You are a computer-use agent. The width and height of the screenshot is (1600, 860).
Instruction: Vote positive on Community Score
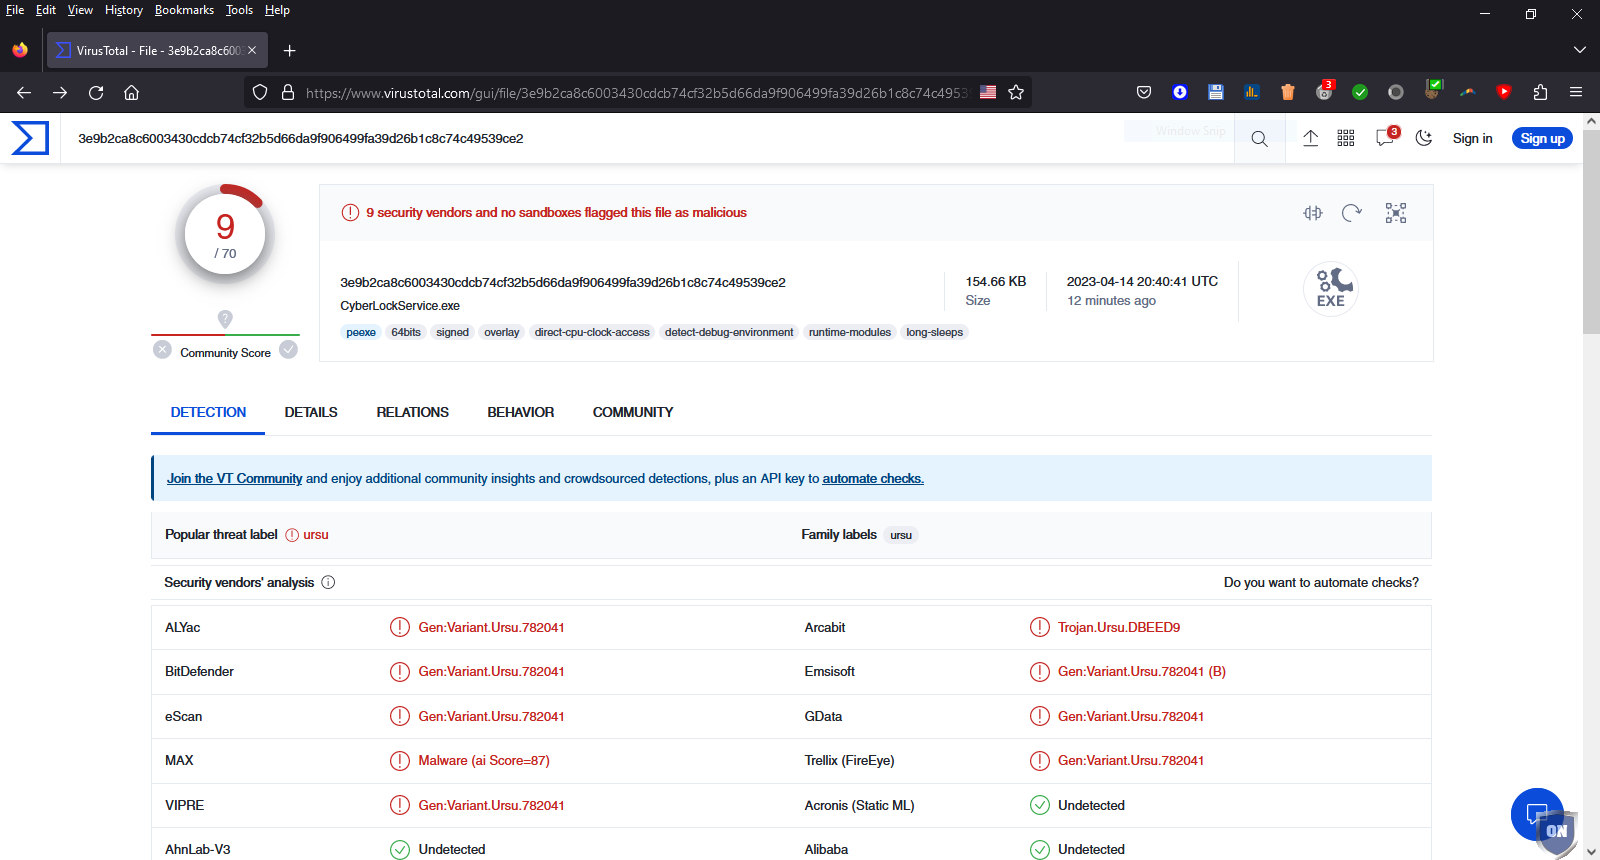[289, 350]
